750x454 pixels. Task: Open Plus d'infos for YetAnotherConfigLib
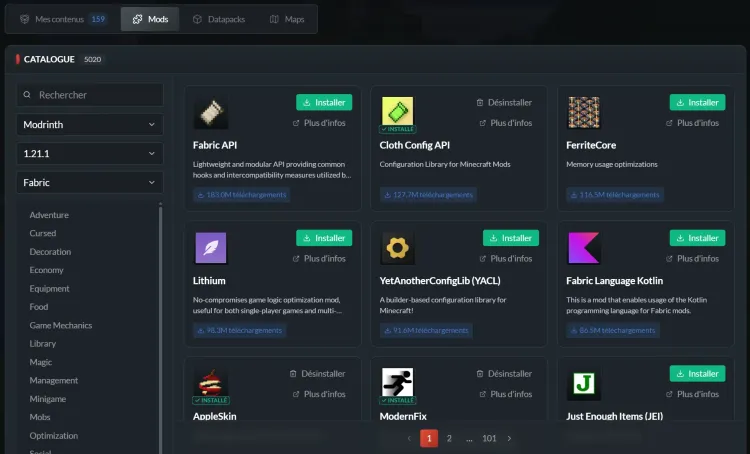pos(506,258)
